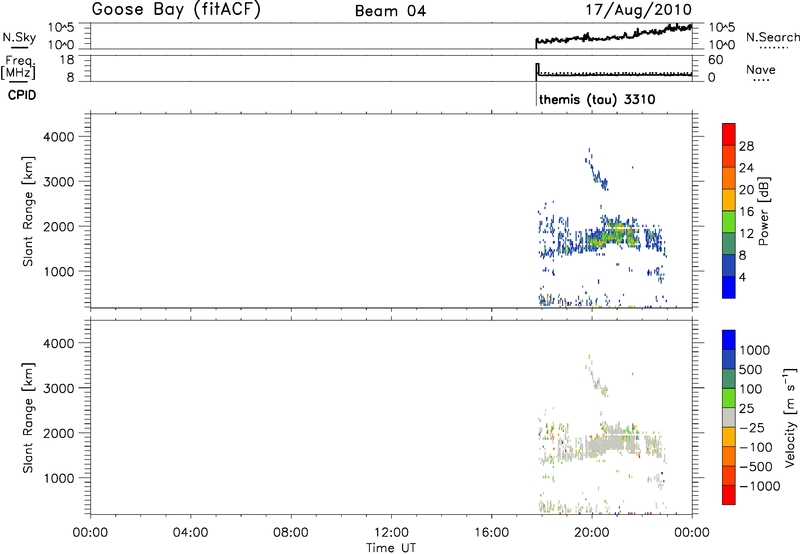800x554 pixels.
Task: Click the gray segment of velocity colorbar
Action: tap(729, 417)
